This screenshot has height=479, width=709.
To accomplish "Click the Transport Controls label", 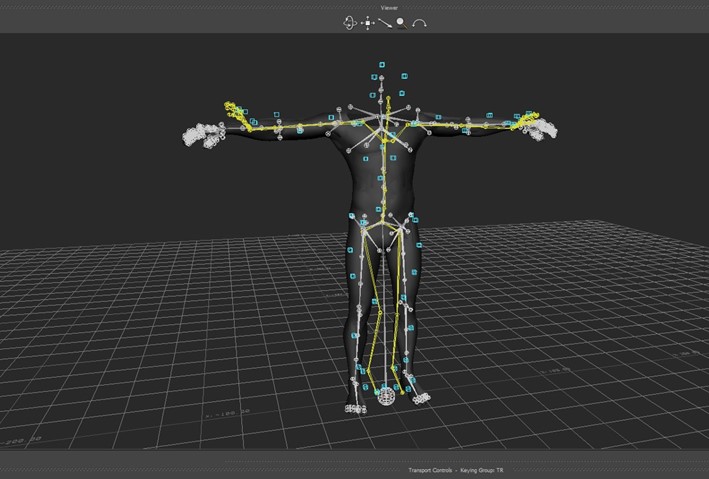I will 432,470.
